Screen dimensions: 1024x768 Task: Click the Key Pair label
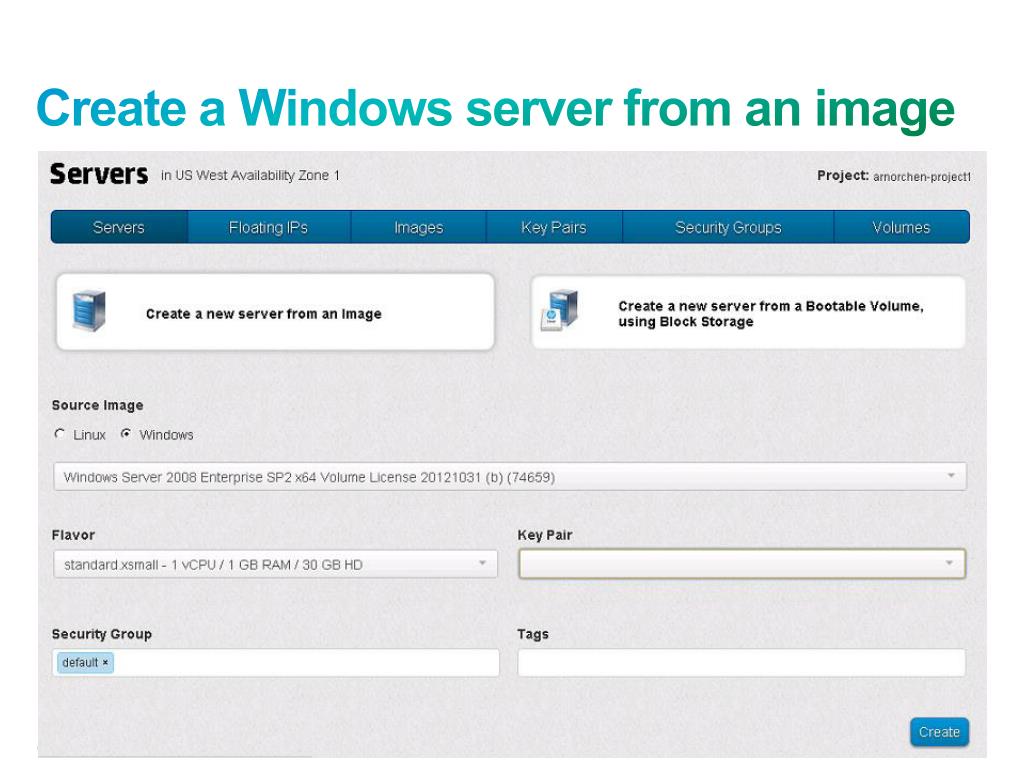pyautogui.click(x=545, y=535)
